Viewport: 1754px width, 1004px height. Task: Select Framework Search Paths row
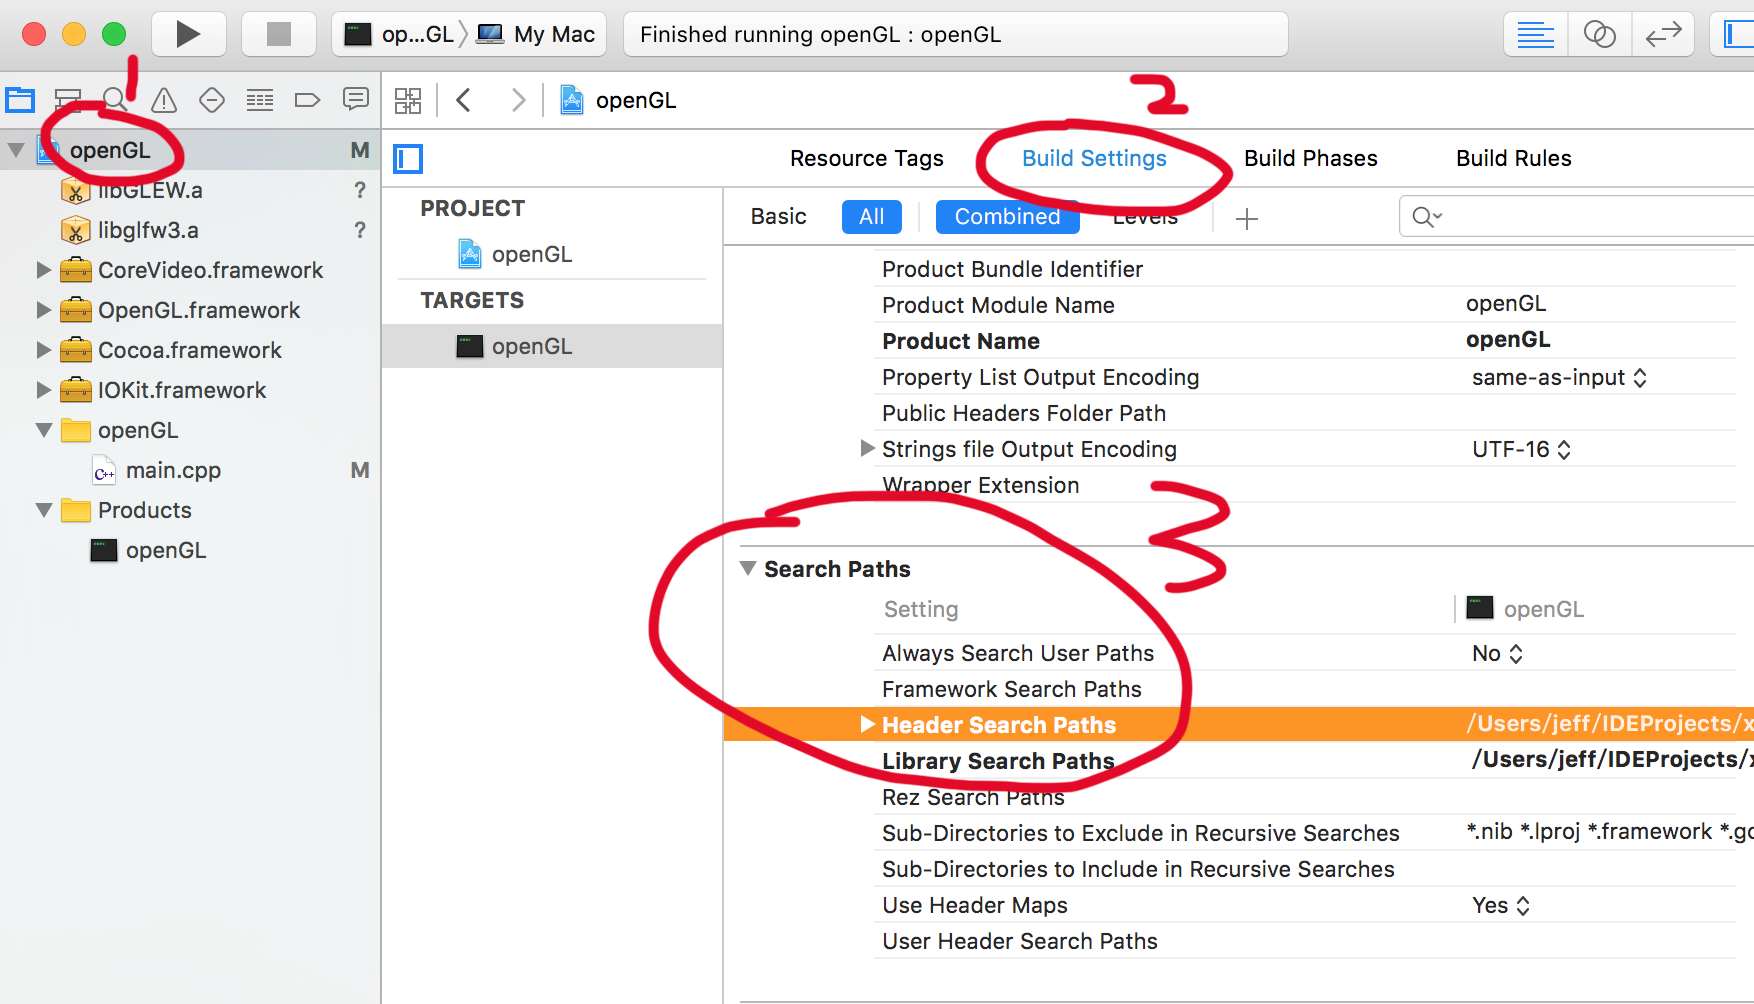point(1238,689)
